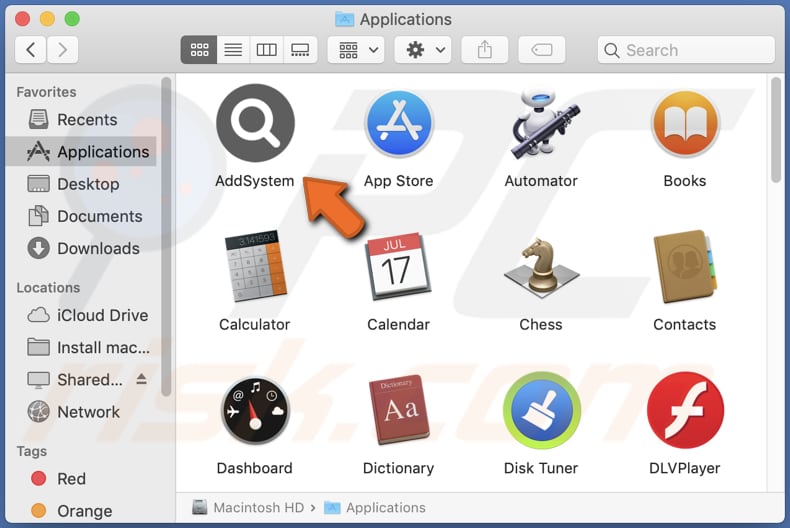Go back with the left chevron
790x528 pixels.
[x=31, y=50]
